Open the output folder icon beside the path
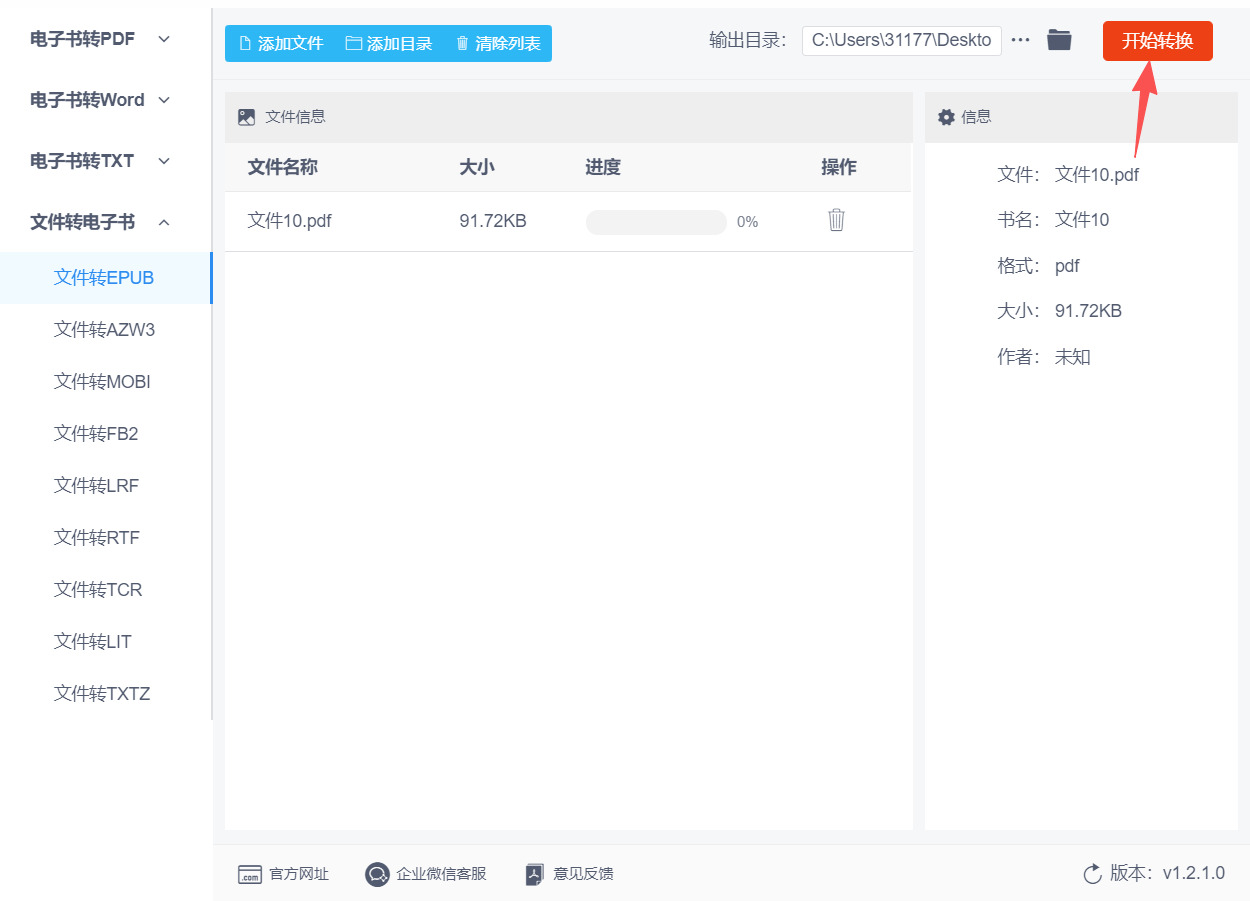The width and height of the screenshot is (1250, 901). click(1059, 40)
